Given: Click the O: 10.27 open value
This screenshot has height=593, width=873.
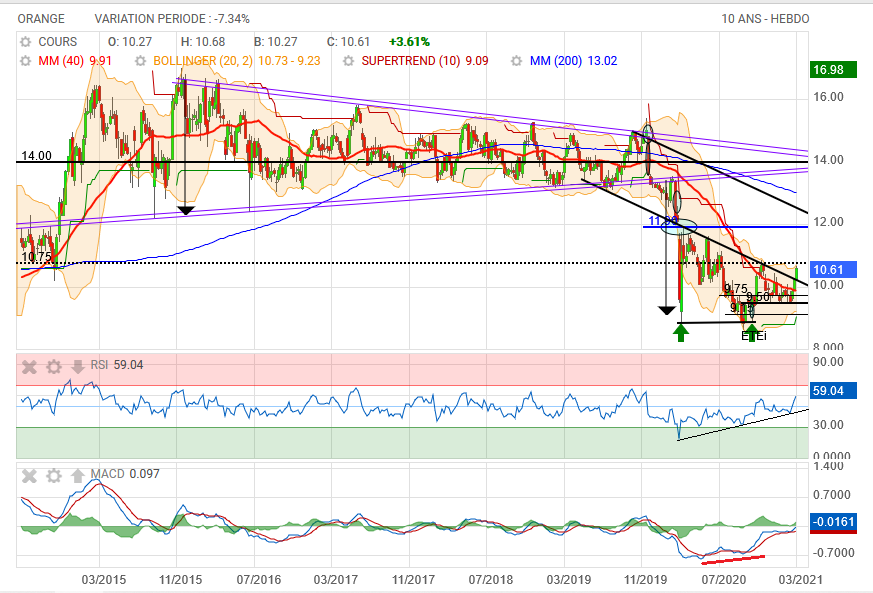Looking at the screenshot, I should tap(130, 42).
